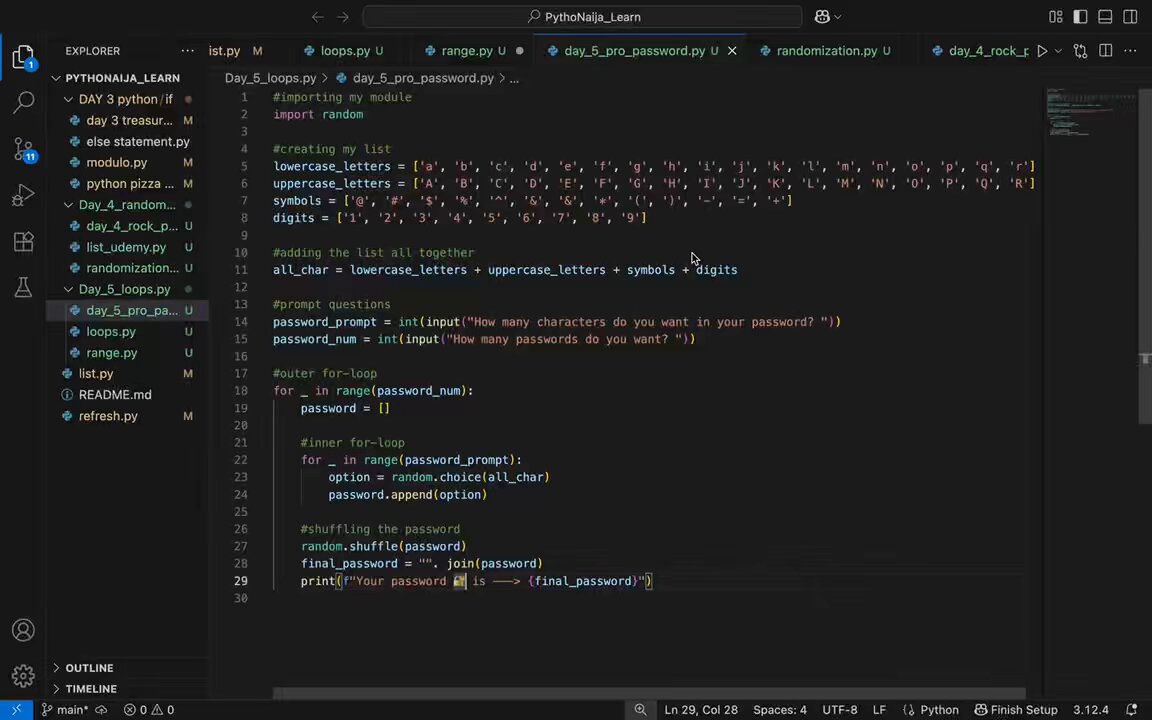The width and height of the screenshot is (1152, 720).
Task: Click Day_5_loops.py in the breadcrumb
Action: pos(270,78)
